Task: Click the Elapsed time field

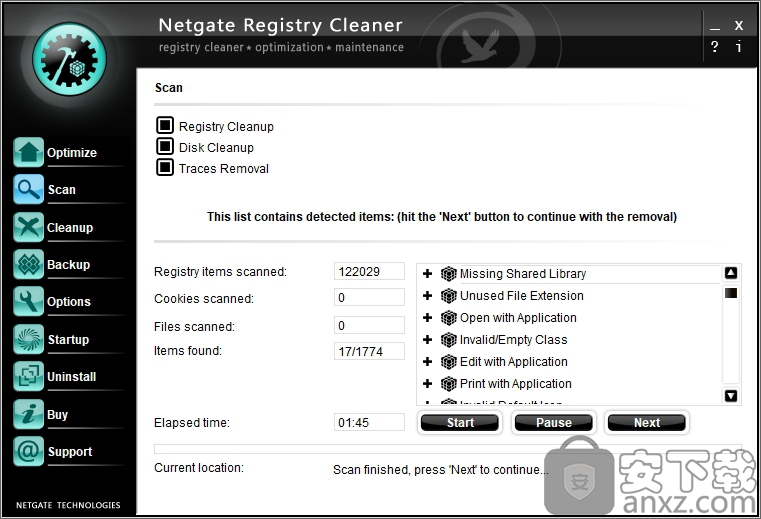Action: click(369, 422)
